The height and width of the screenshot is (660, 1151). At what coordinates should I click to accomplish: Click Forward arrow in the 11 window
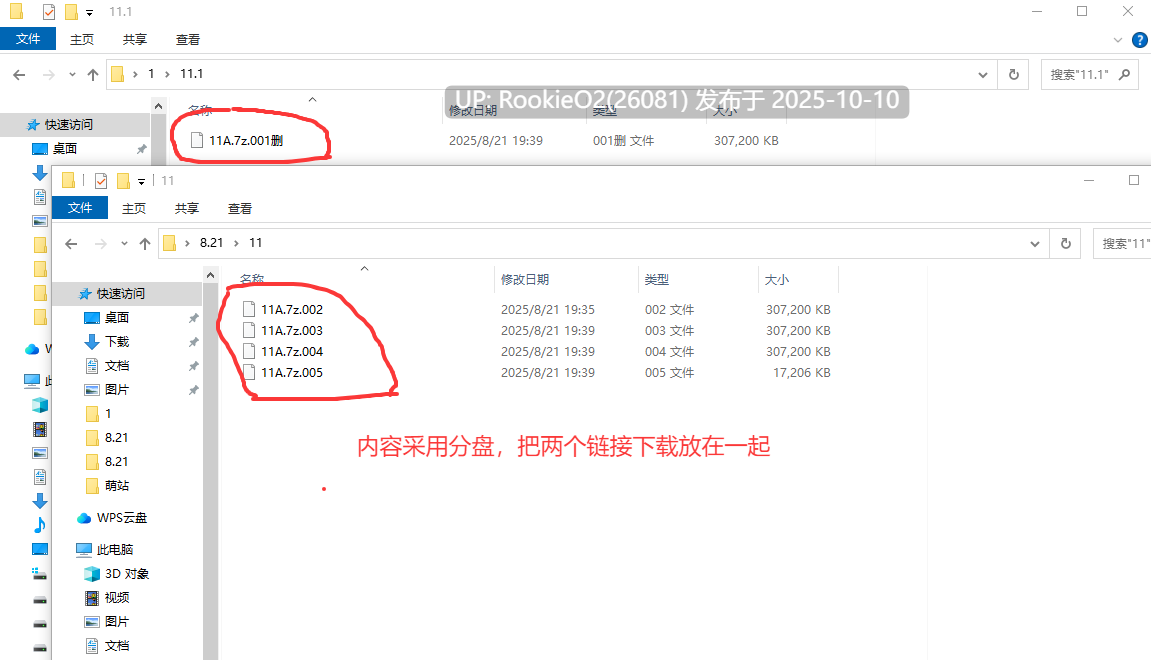[x=101, y=244]
